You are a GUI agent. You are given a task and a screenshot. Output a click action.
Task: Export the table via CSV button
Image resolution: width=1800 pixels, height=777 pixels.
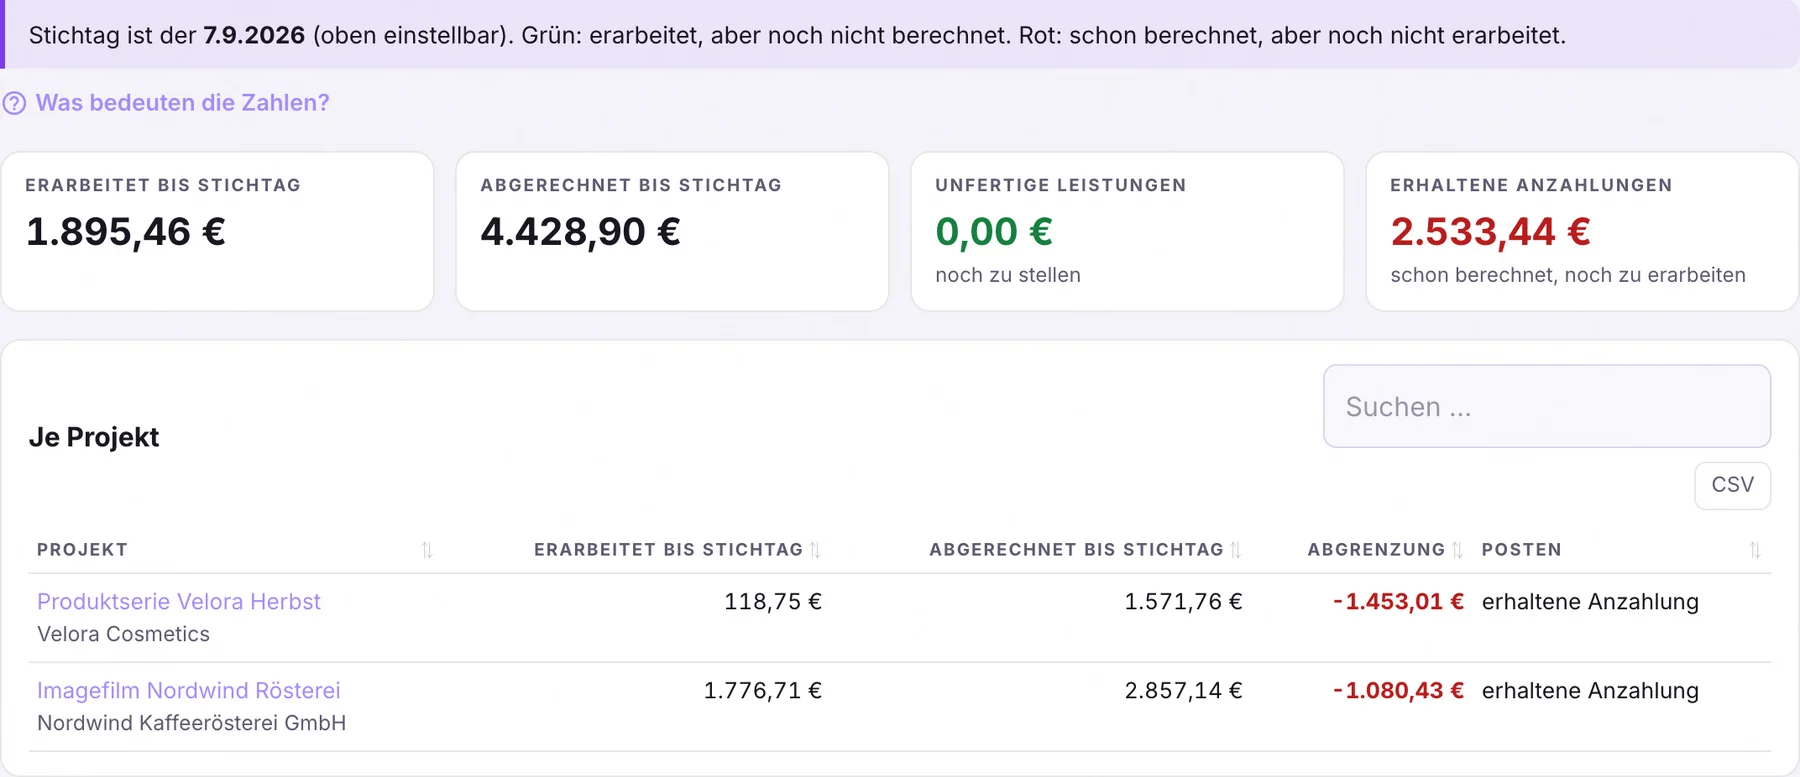(x=1732, y=485)
